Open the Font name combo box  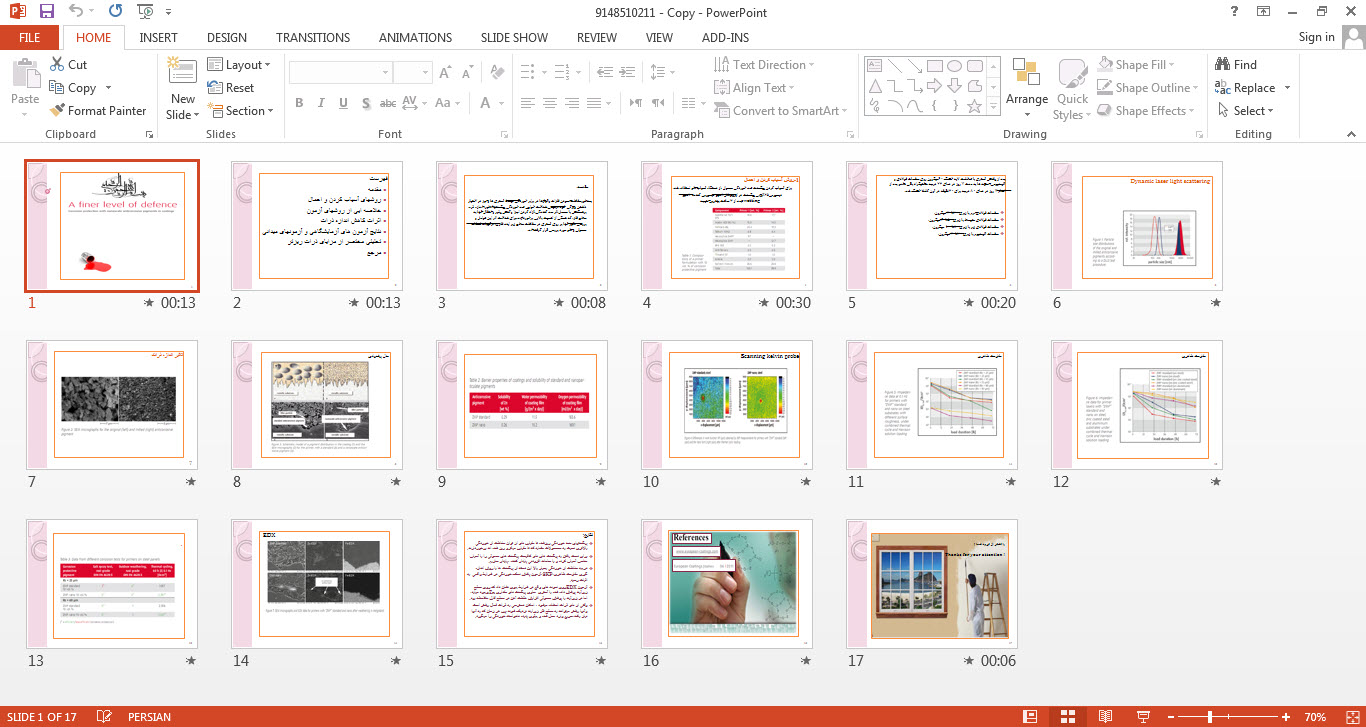pos(340,73)
